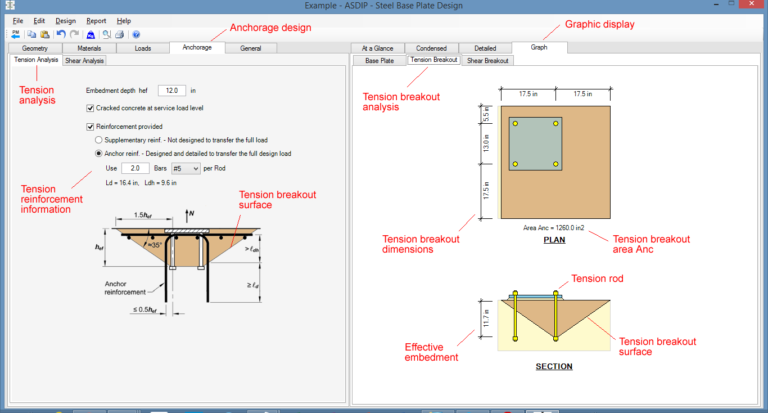Show the Shear Breakout graph tab

[488, 61]
